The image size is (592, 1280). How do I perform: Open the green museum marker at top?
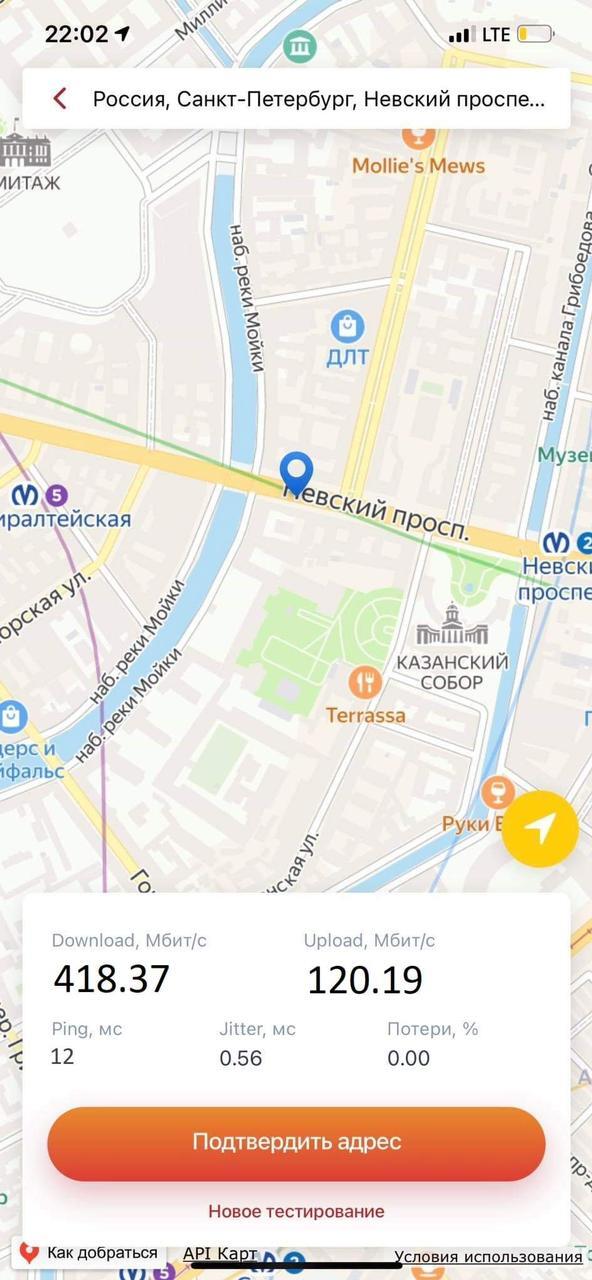299,45
